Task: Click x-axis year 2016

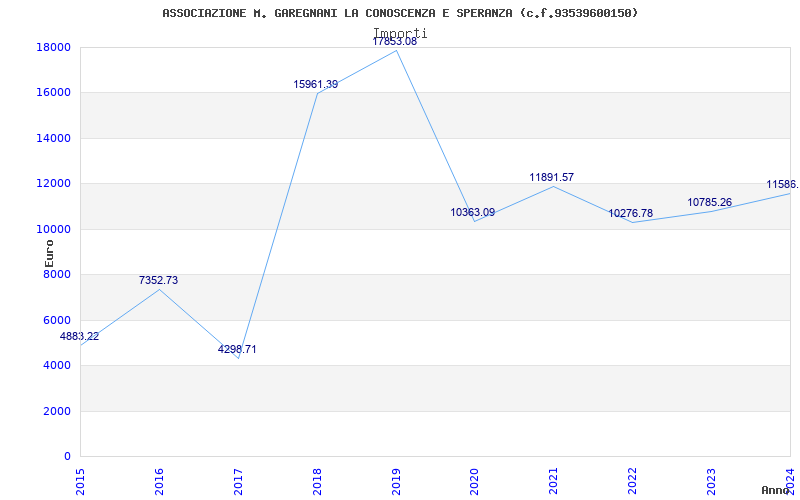Action: pos(159,481)
